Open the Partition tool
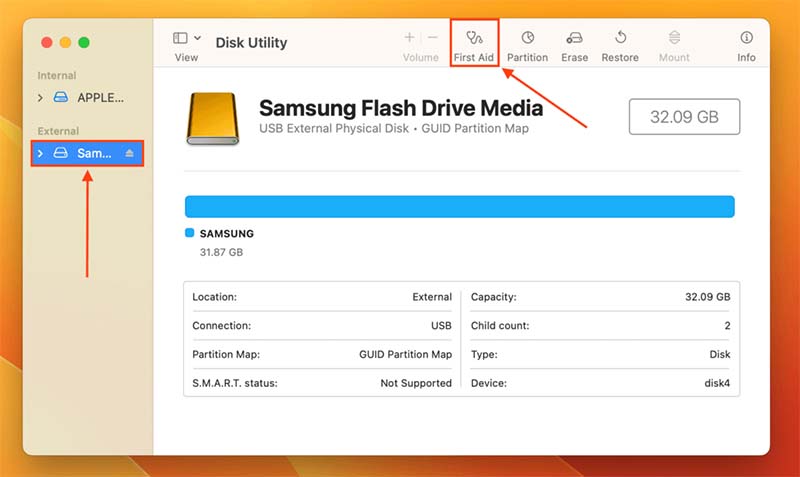Image resolution: width=800 pixels, height=477 pixels. [x=527, y=45]
